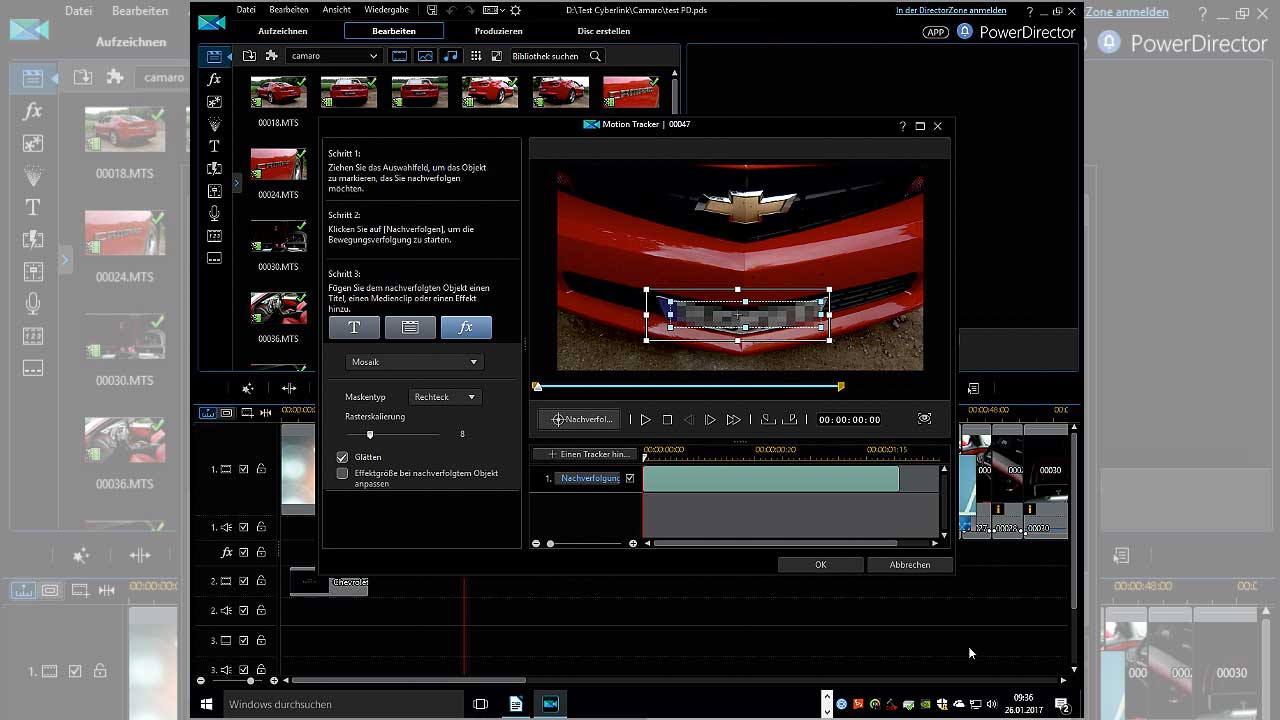Enable Effektgröße bei nachverfolgtem Objekt anpassen
1280x720 pixels.
pos(342,473)
